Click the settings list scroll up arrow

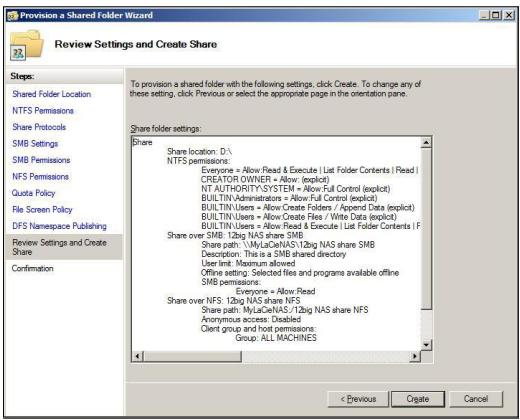(426, 143)
